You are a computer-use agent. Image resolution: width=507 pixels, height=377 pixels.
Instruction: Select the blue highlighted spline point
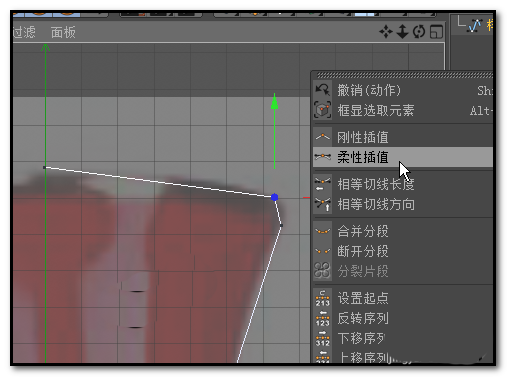(274, 197)
